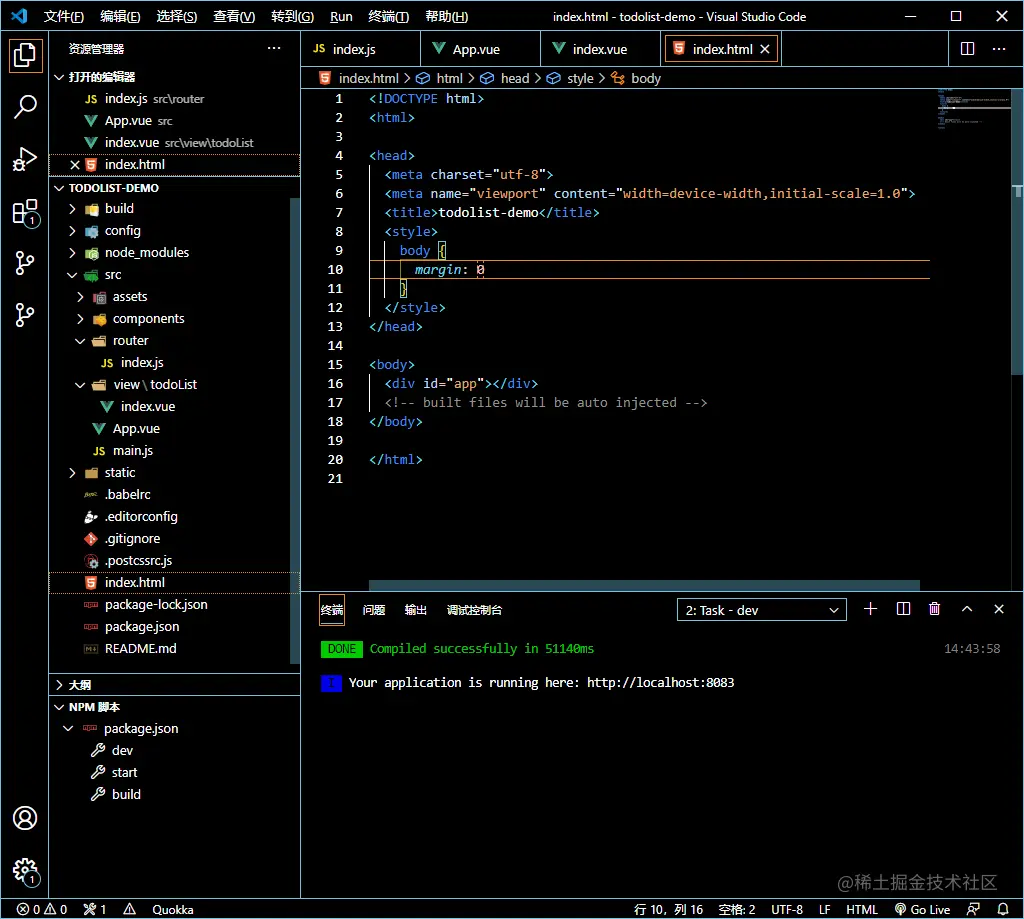This screenshot has width=1024, height=919.
Task: Switch to the 调试控制台 debug console tab
Action: coord(474,610)
